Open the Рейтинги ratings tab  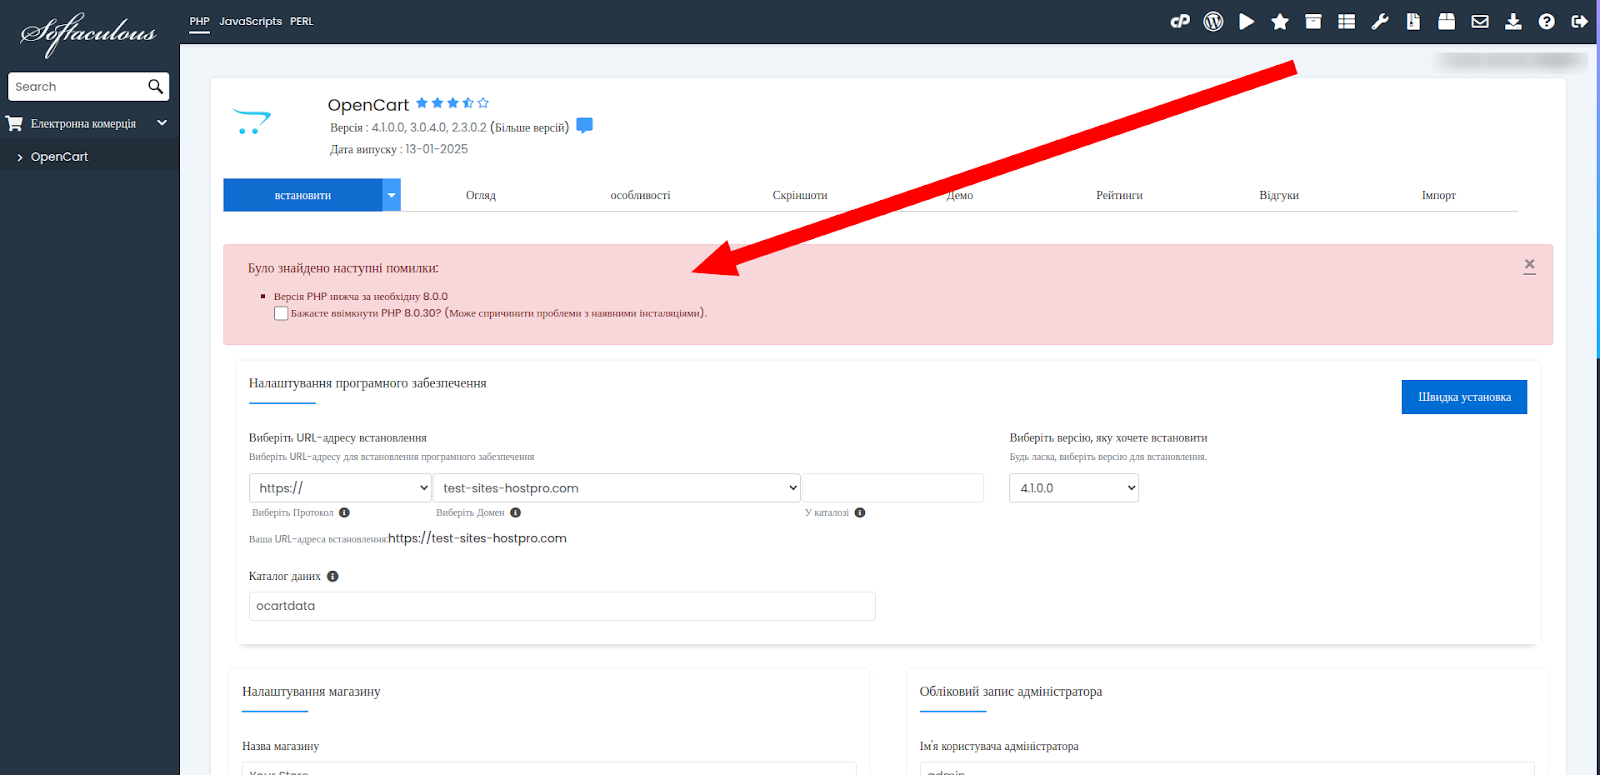pos(1119,195)
